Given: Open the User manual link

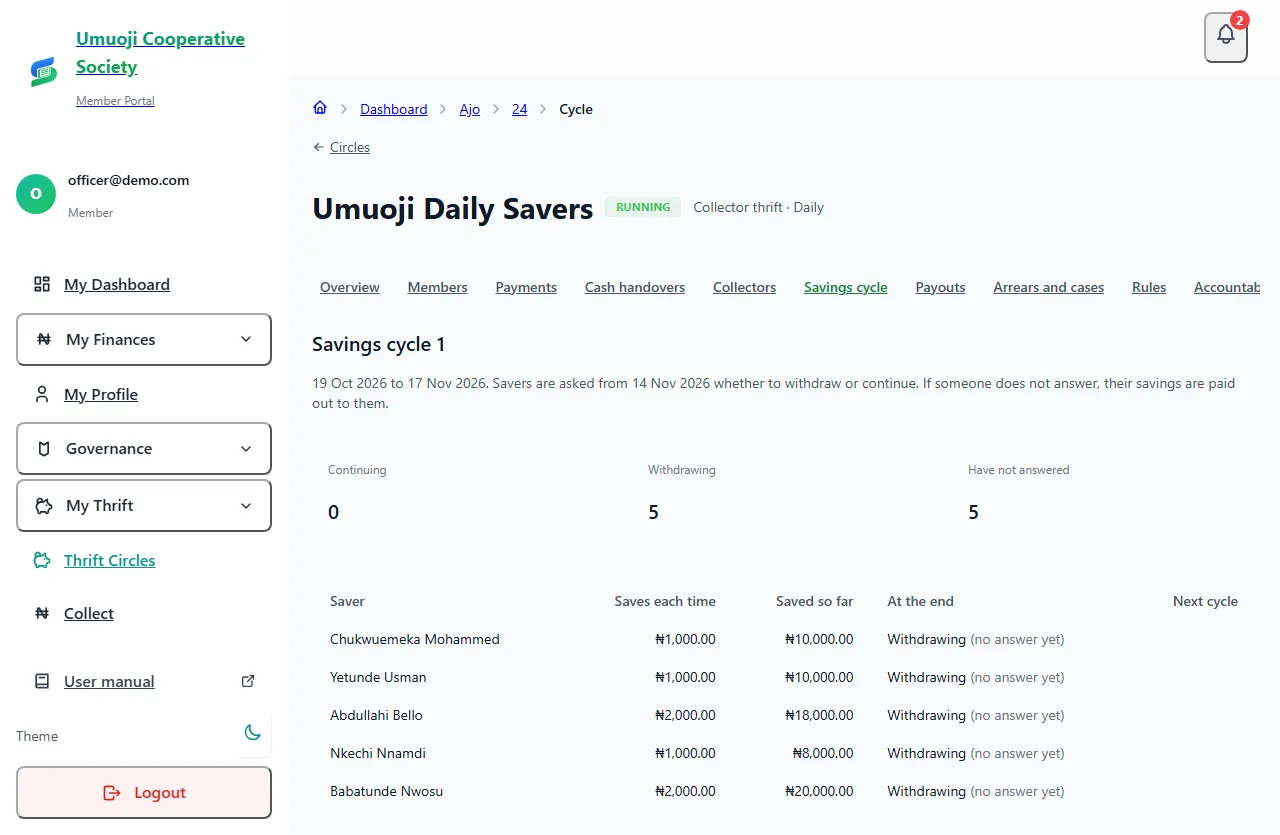Looking at the screenshot, I should point(109,681).
